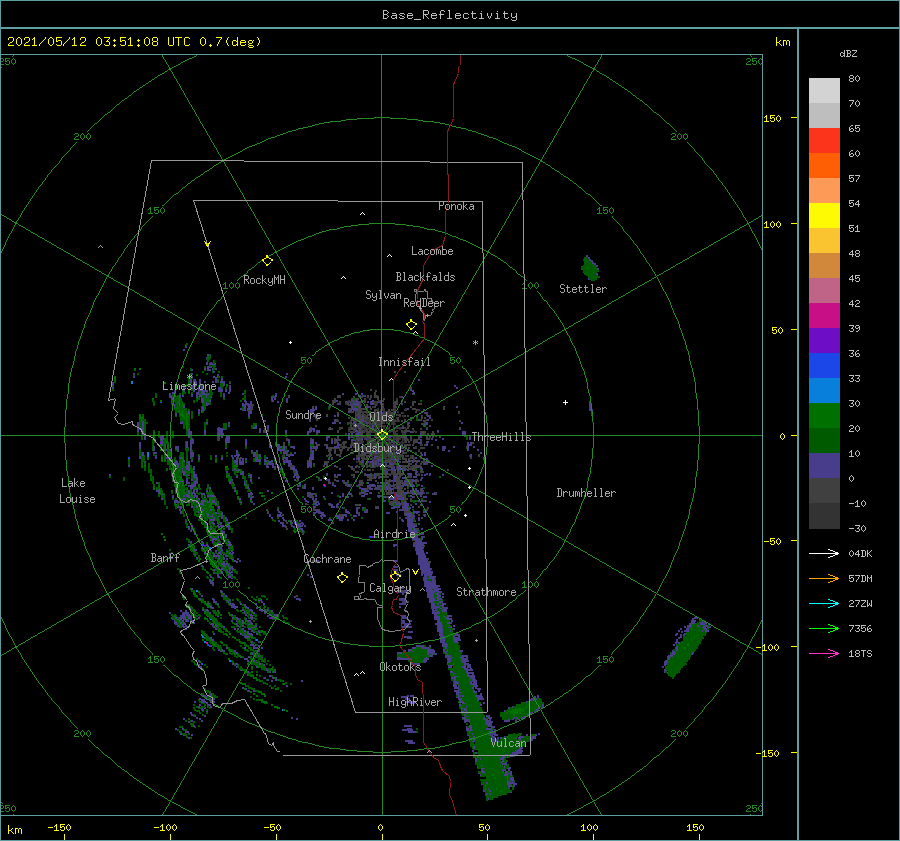Viewport: 900px width, 841px height.
Task: Click the Olds city label
Action: (x=381, y=417)
